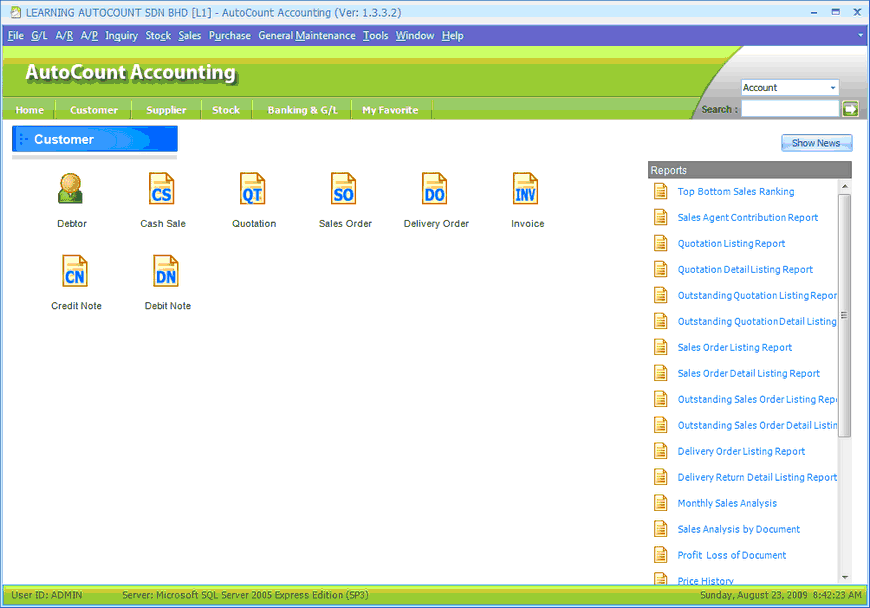Open the Help menu
The width and height of the screenshot is (870, 608).
(x=453, y=36)
